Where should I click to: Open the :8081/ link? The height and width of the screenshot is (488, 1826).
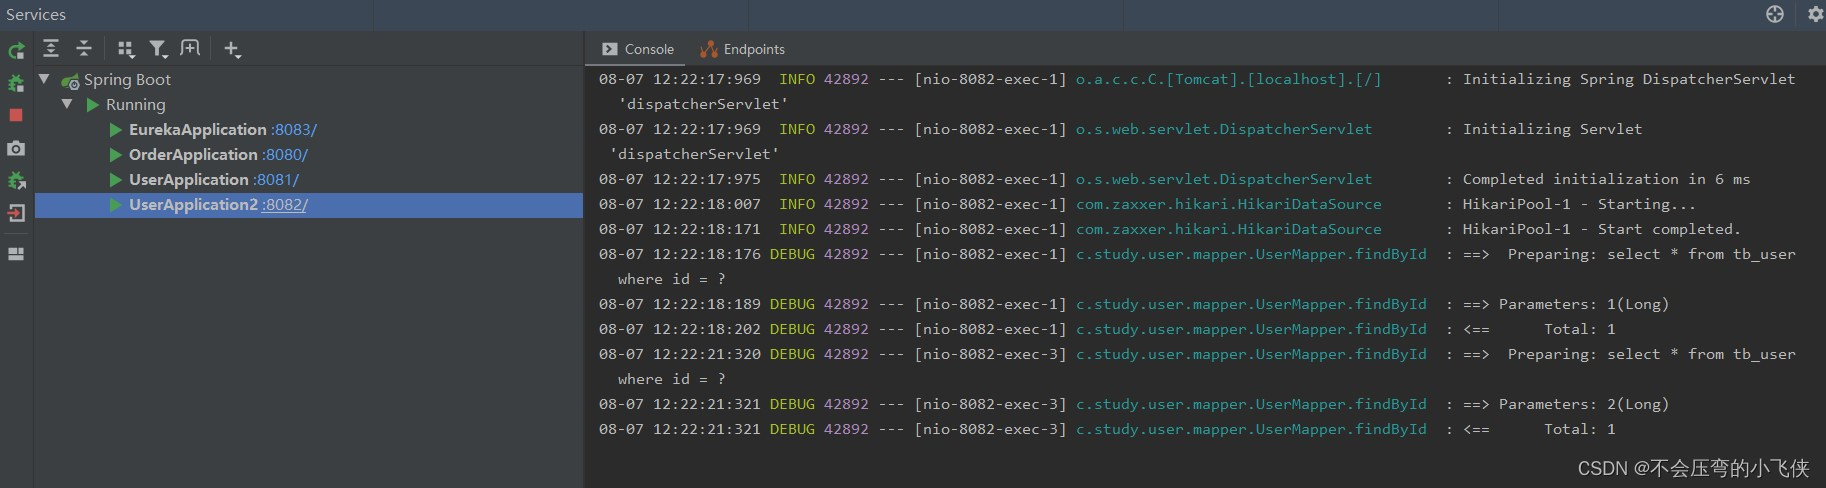coord(276,180)
